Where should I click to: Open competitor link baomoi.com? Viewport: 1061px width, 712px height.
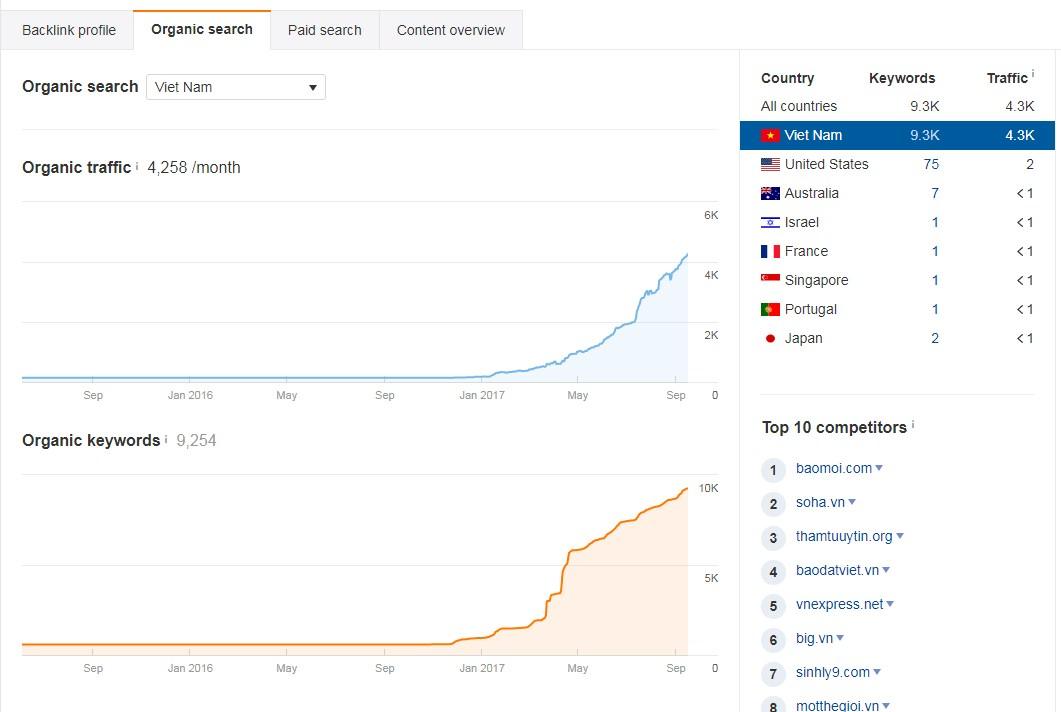click(834, 468)
